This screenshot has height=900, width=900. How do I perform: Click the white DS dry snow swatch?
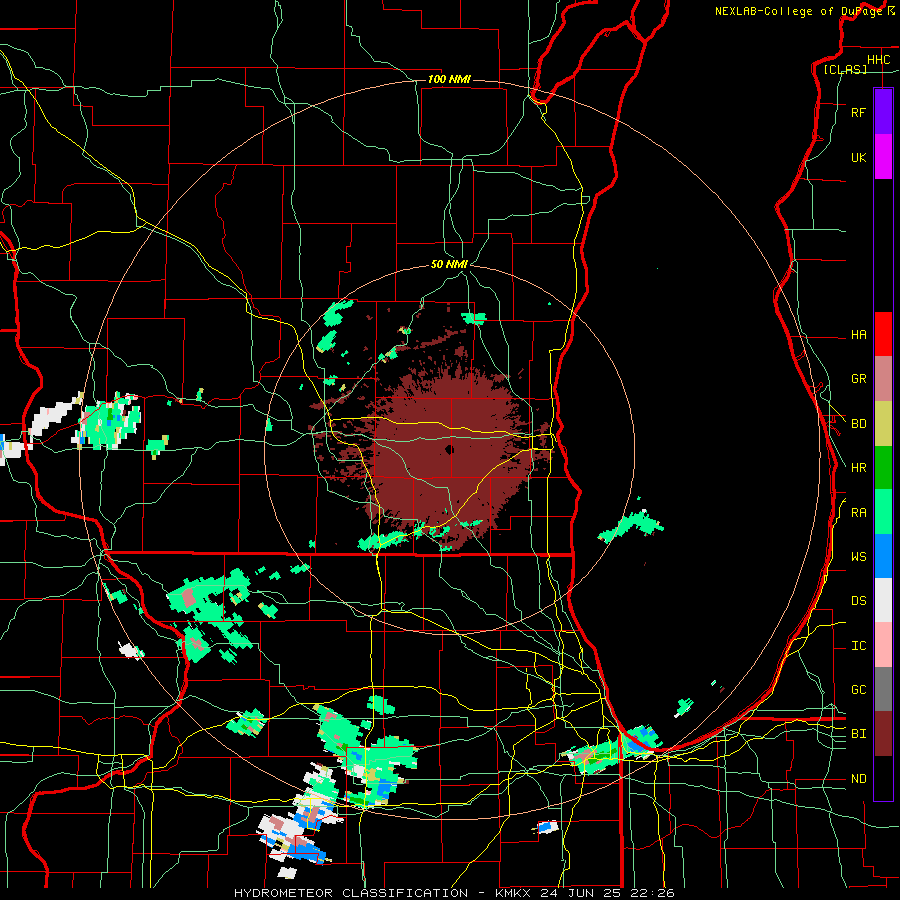[883, 600]
